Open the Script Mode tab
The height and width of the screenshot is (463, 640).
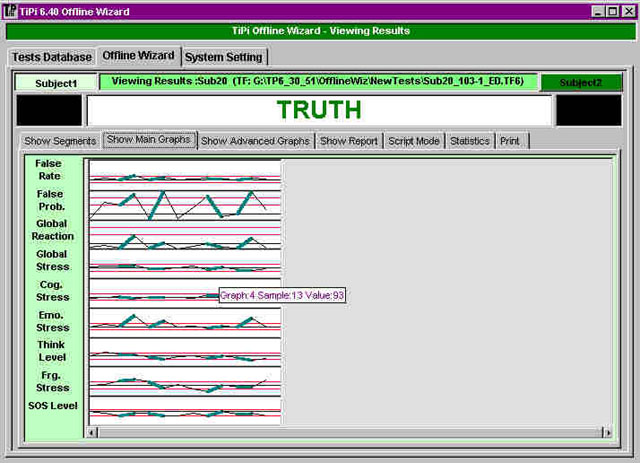click(x=413, y=141)
